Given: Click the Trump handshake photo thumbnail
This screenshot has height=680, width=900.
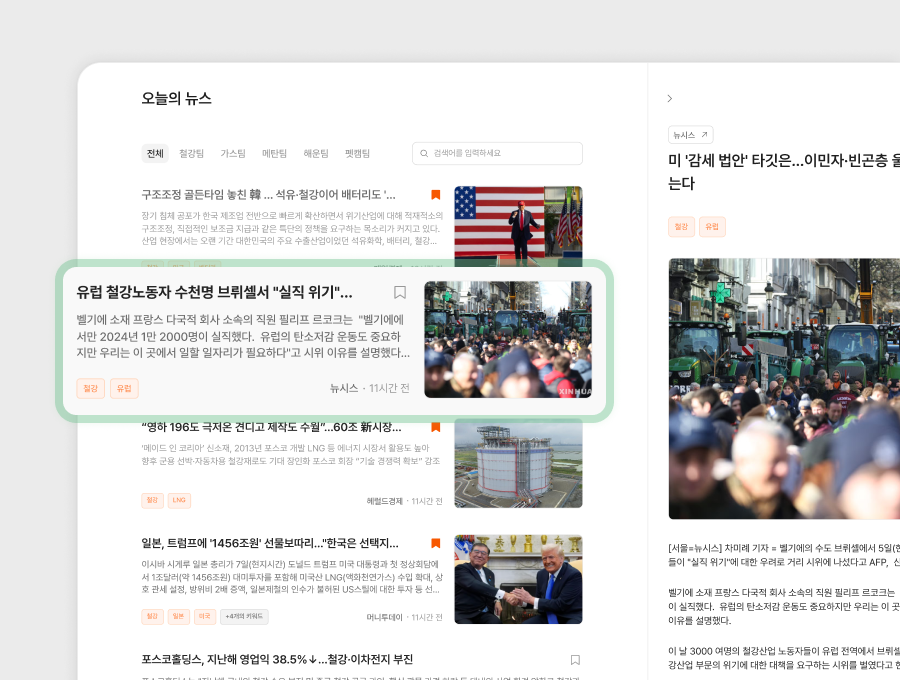Looking at the screenshot, I should tap(518, 579).
